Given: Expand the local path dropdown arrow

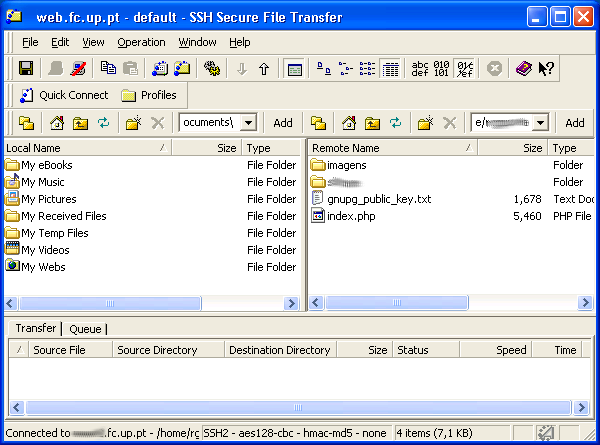Looking at the screenshot, I should click(x=248, y=123).
